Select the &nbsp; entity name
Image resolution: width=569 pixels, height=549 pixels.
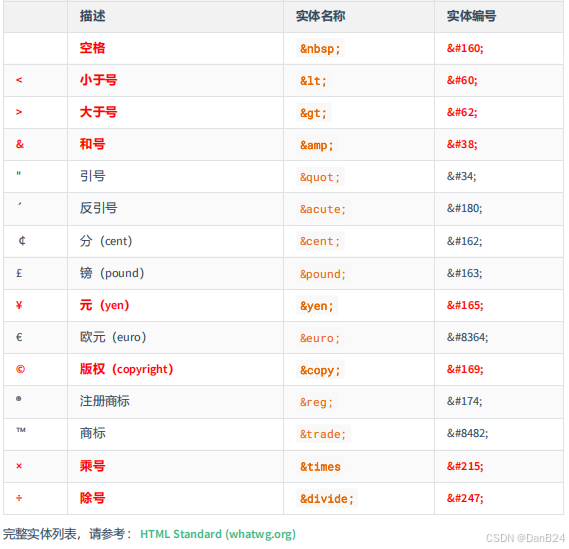click(320, 48)
